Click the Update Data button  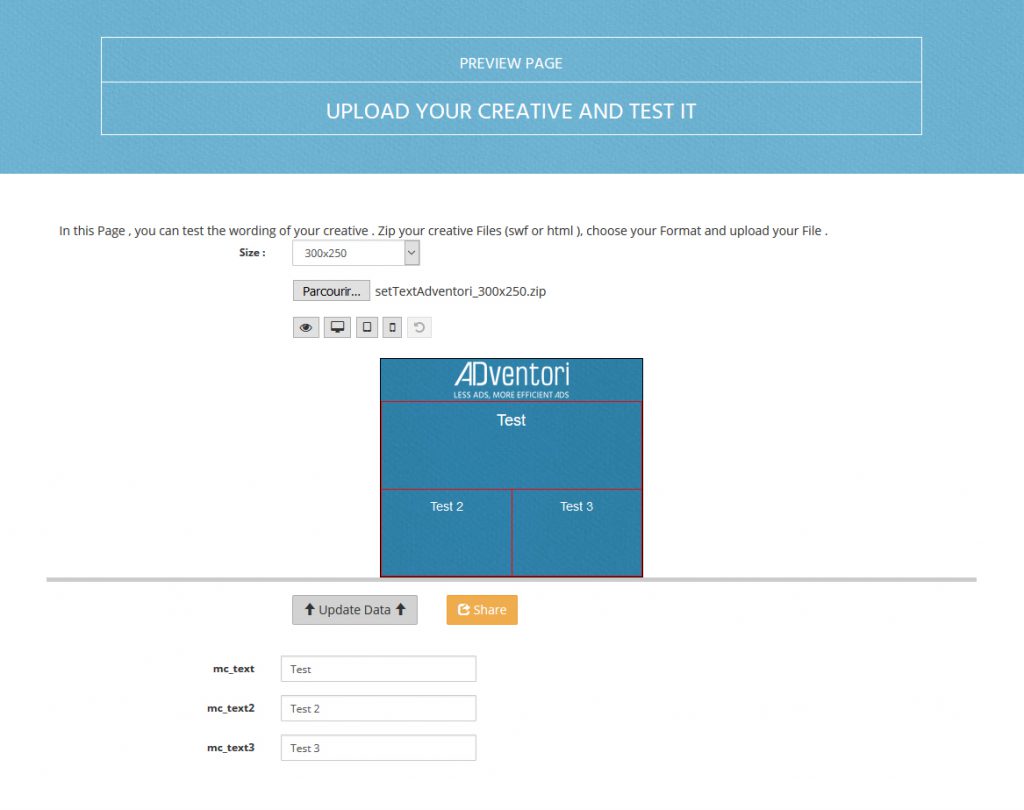tap(355, 609)
